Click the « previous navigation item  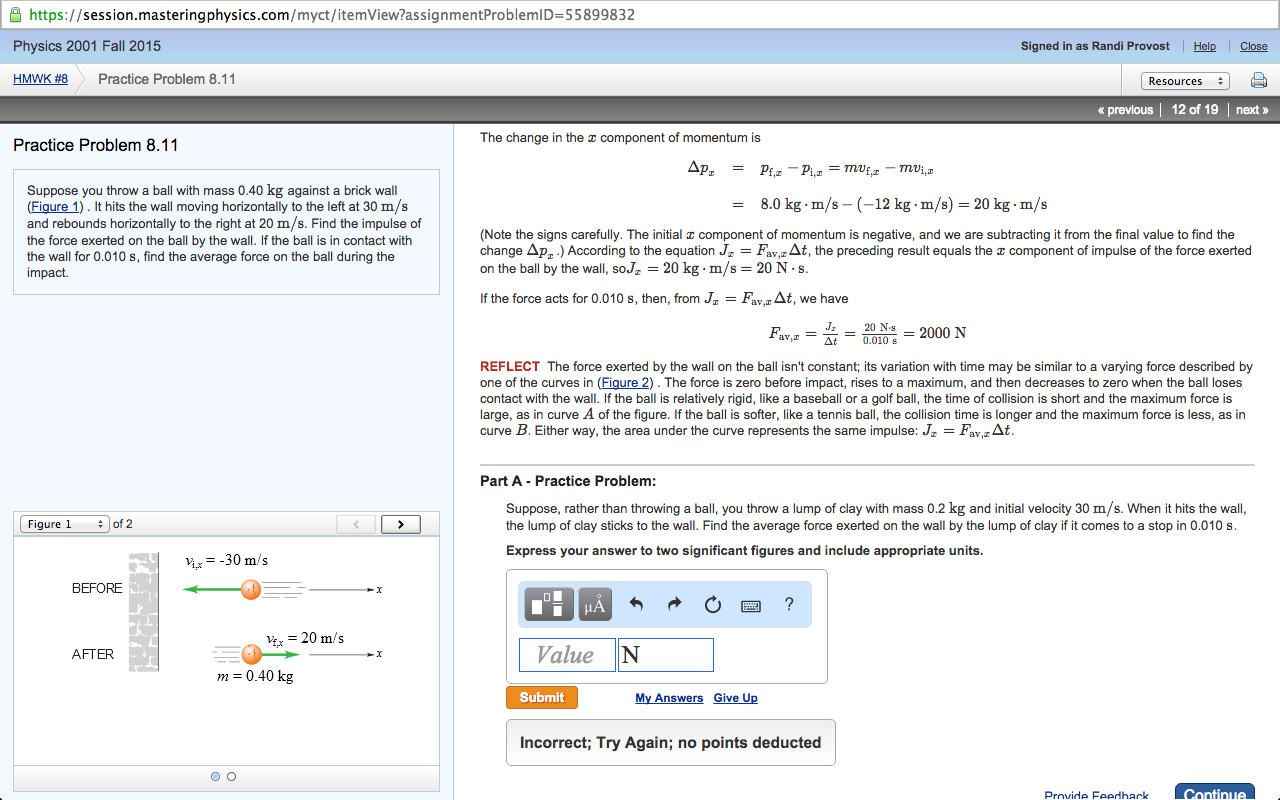[1125, 109]
